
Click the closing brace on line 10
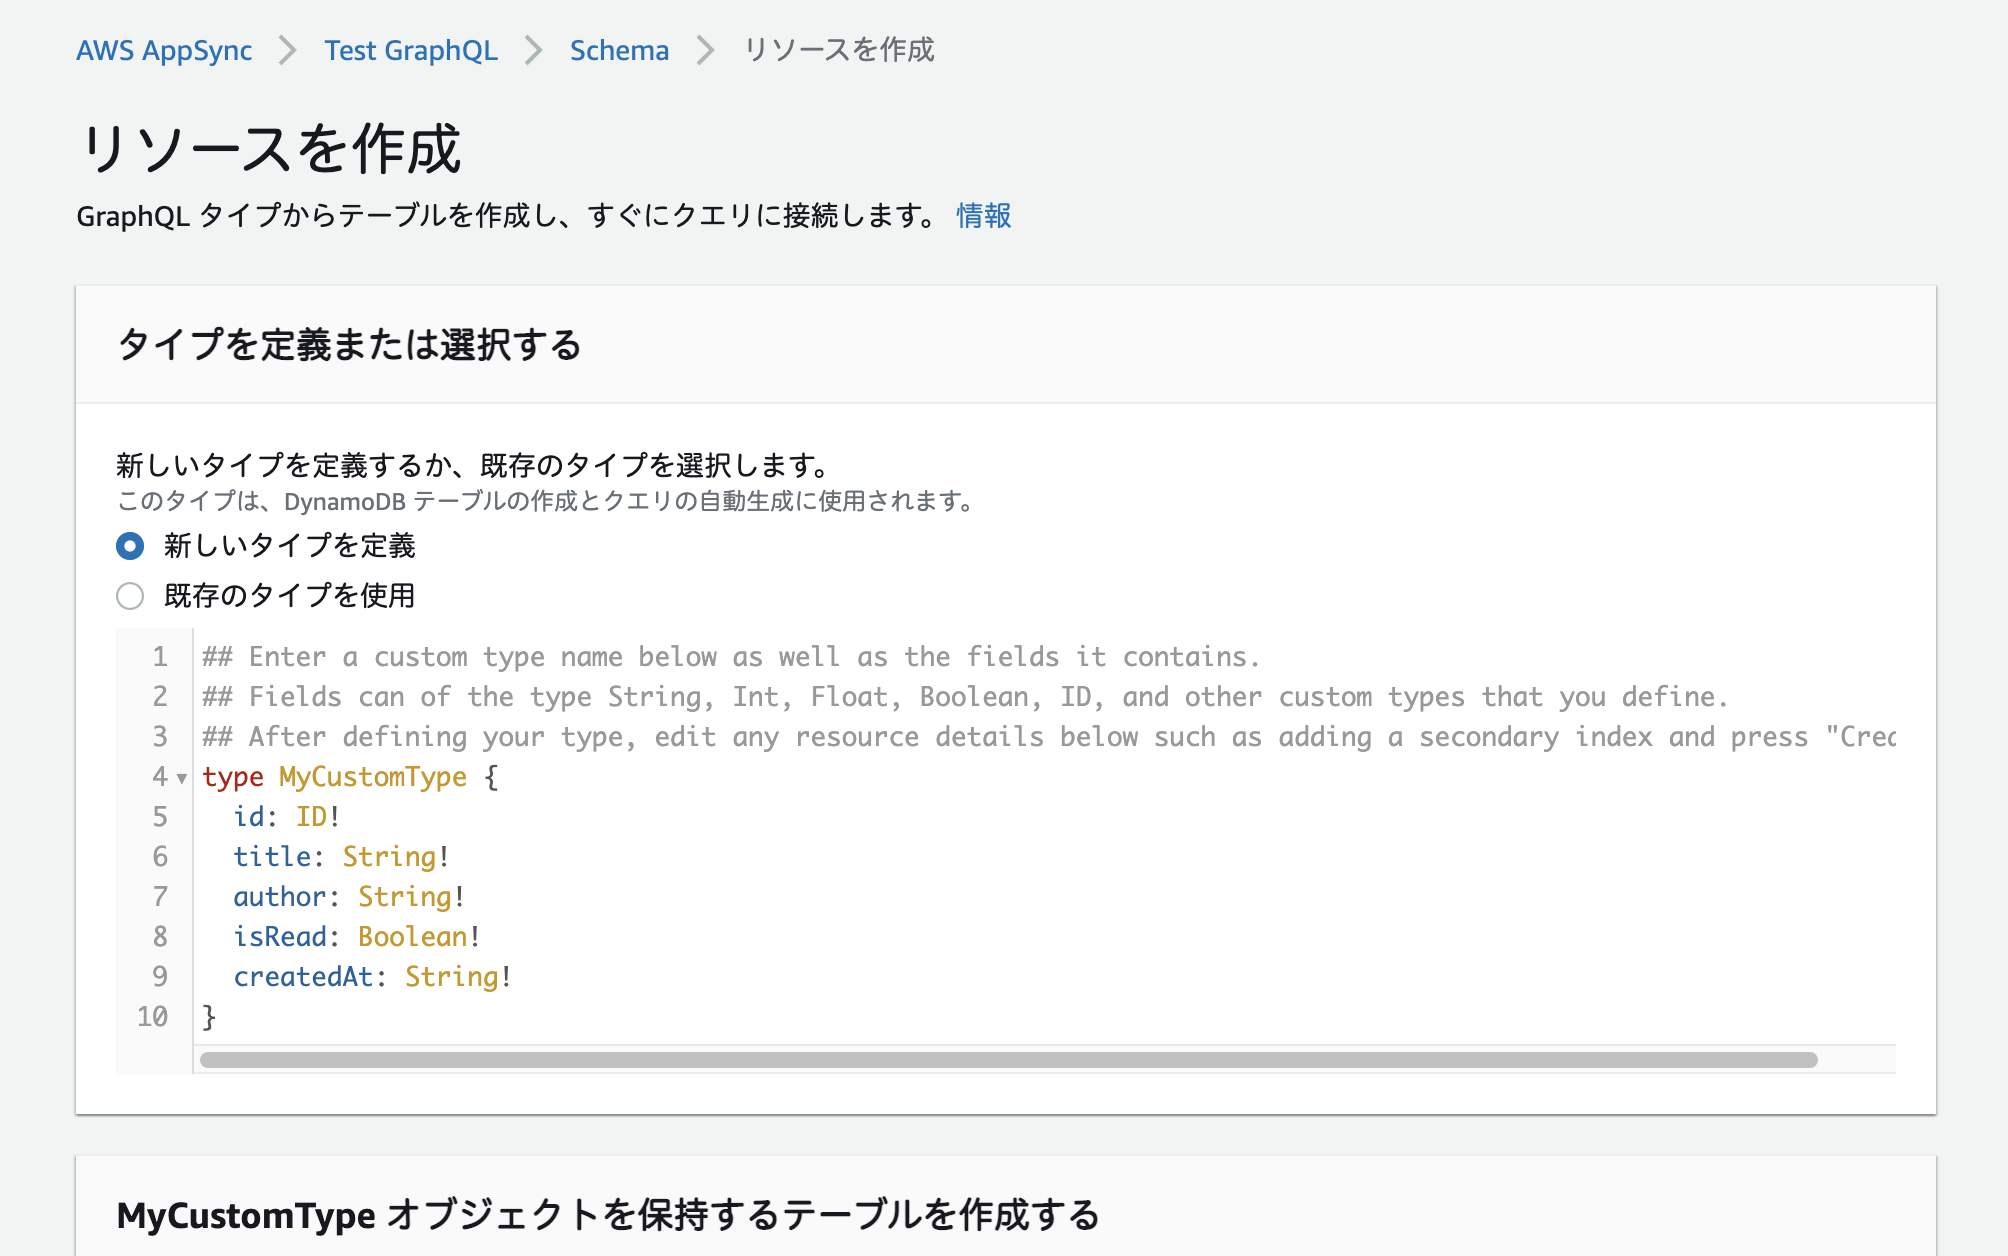point(209,1017)
